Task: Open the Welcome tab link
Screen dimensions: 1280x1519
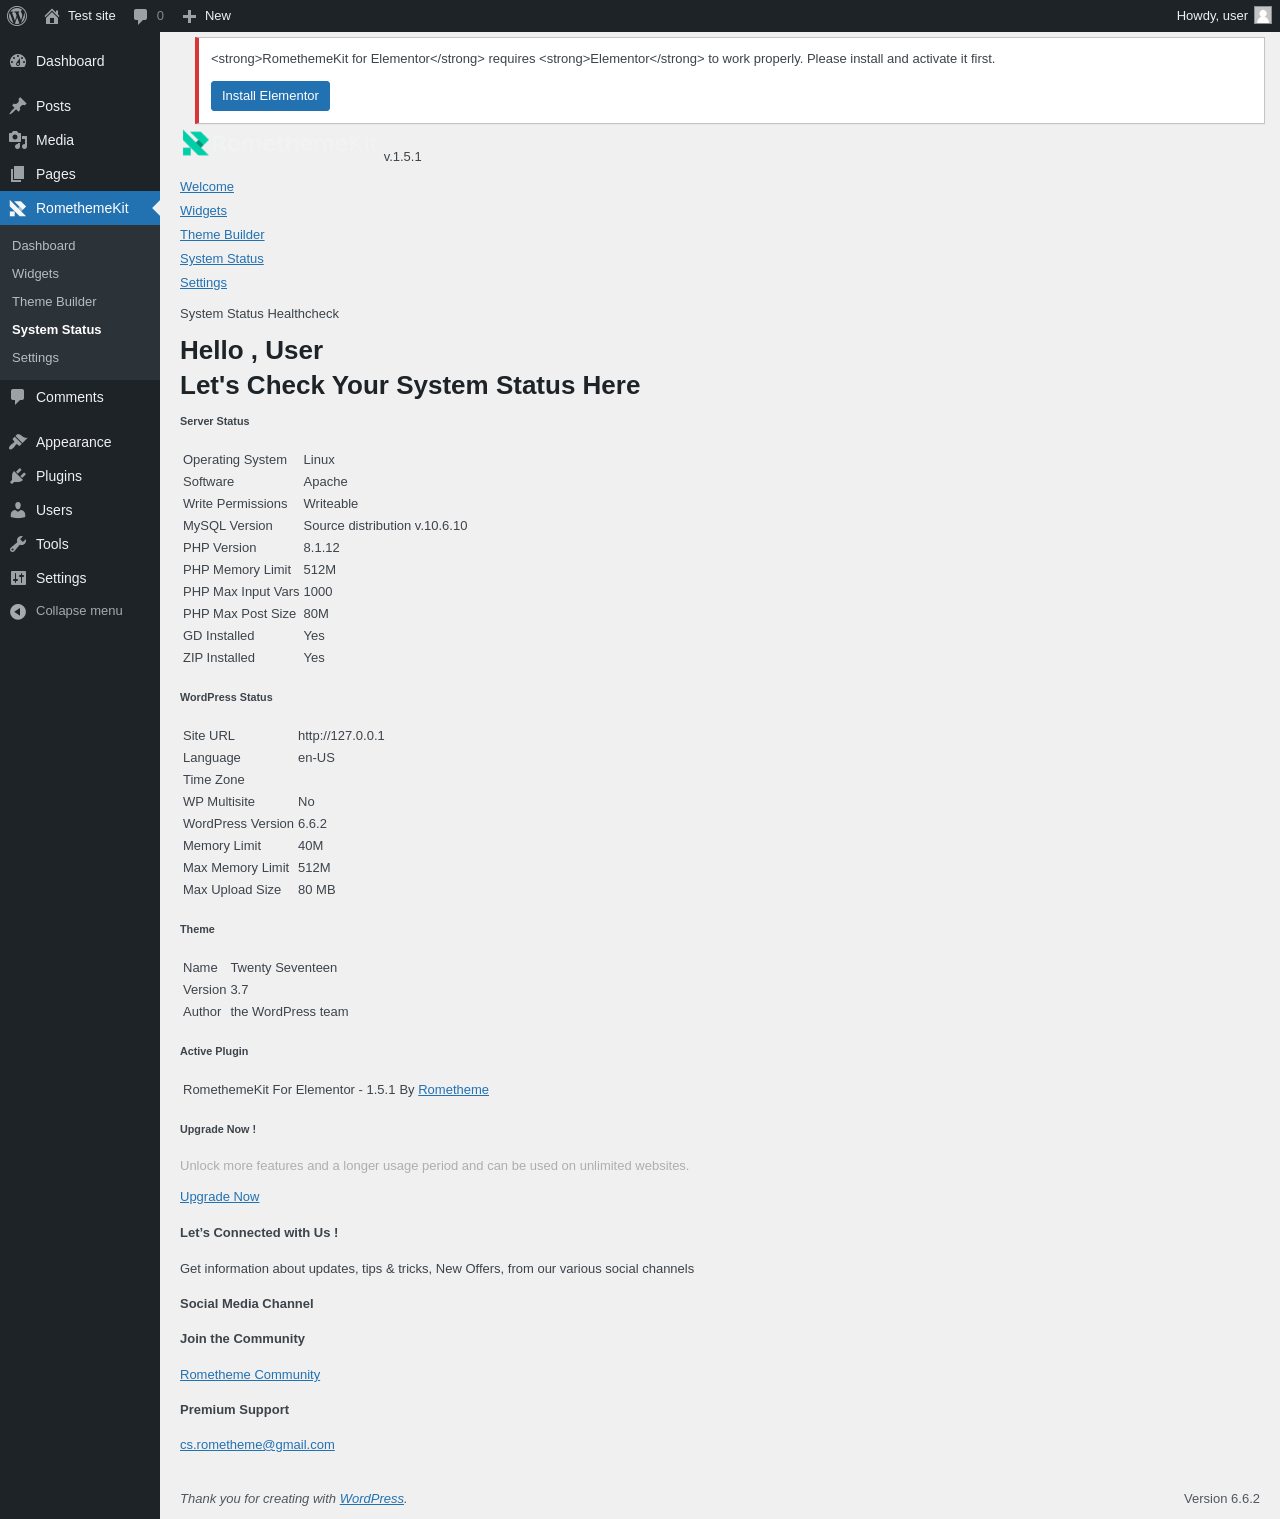Action: click(207, 187)
